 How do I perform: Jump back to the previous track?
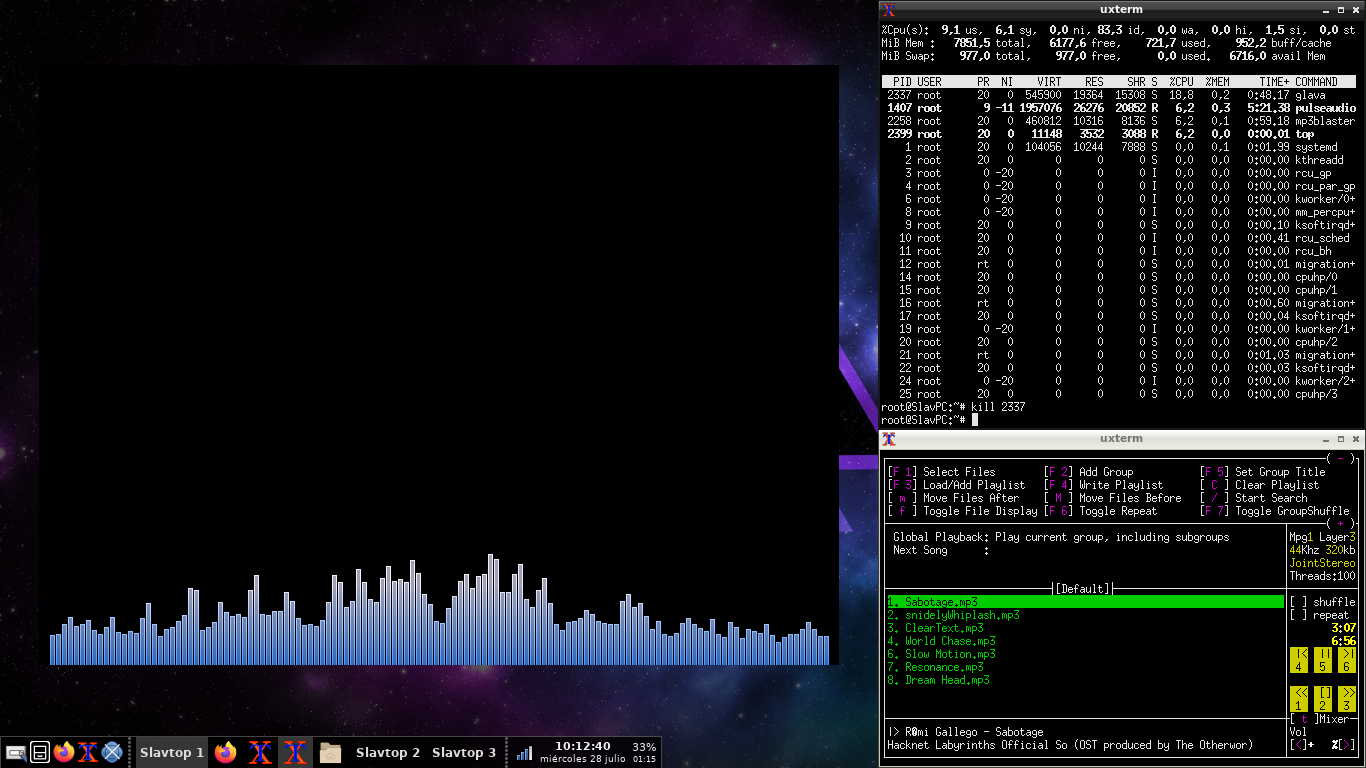1299,662
